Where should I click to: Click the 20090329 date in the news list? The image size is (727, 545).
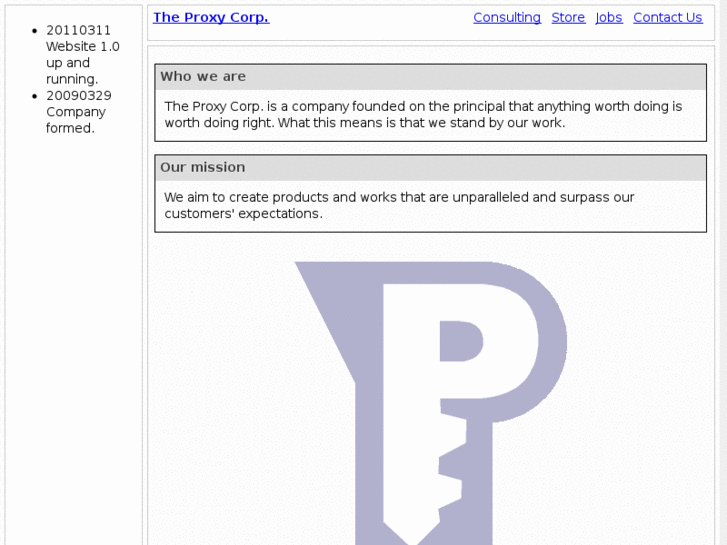(79, 96)
